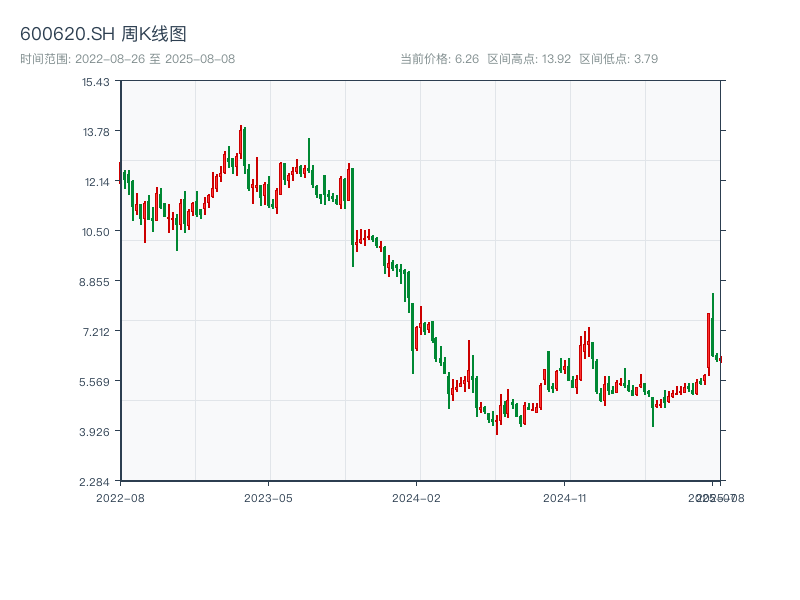Select the 2022-08 x-axis date label
Image resolution: width=800 pixels, height=600 pixels.
point(120,497)
